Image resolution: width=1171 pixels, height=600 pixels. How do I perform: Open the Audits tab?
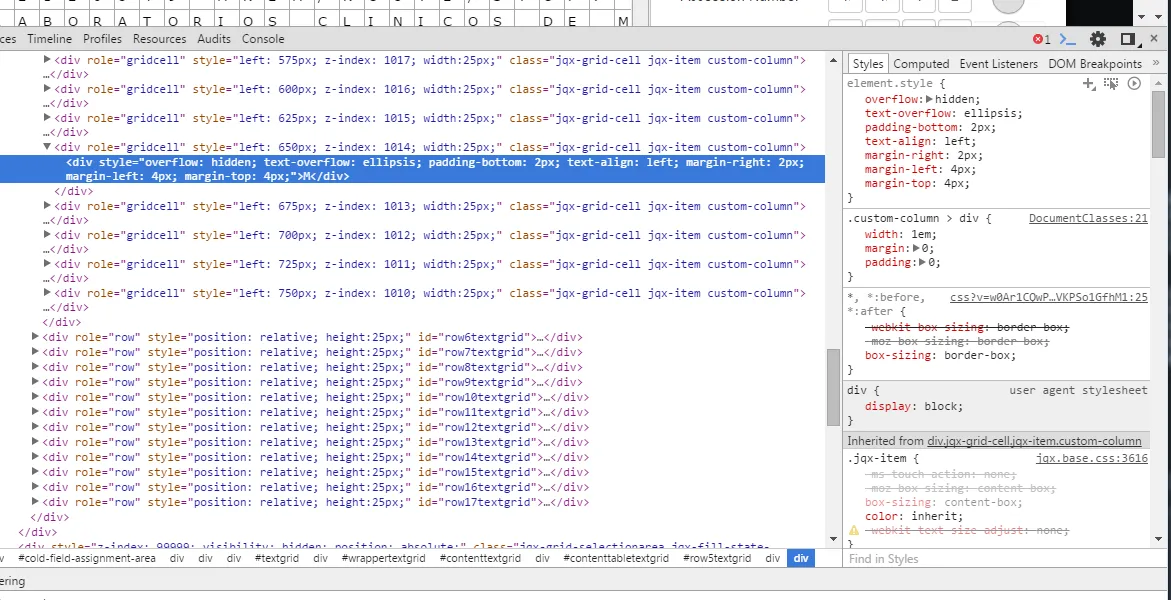pos(214,39)
